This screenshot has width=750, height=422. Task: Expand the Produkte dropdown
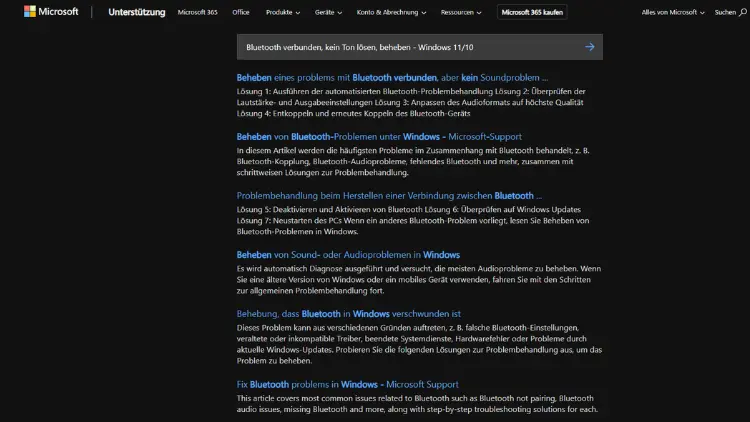click(283, 12)
